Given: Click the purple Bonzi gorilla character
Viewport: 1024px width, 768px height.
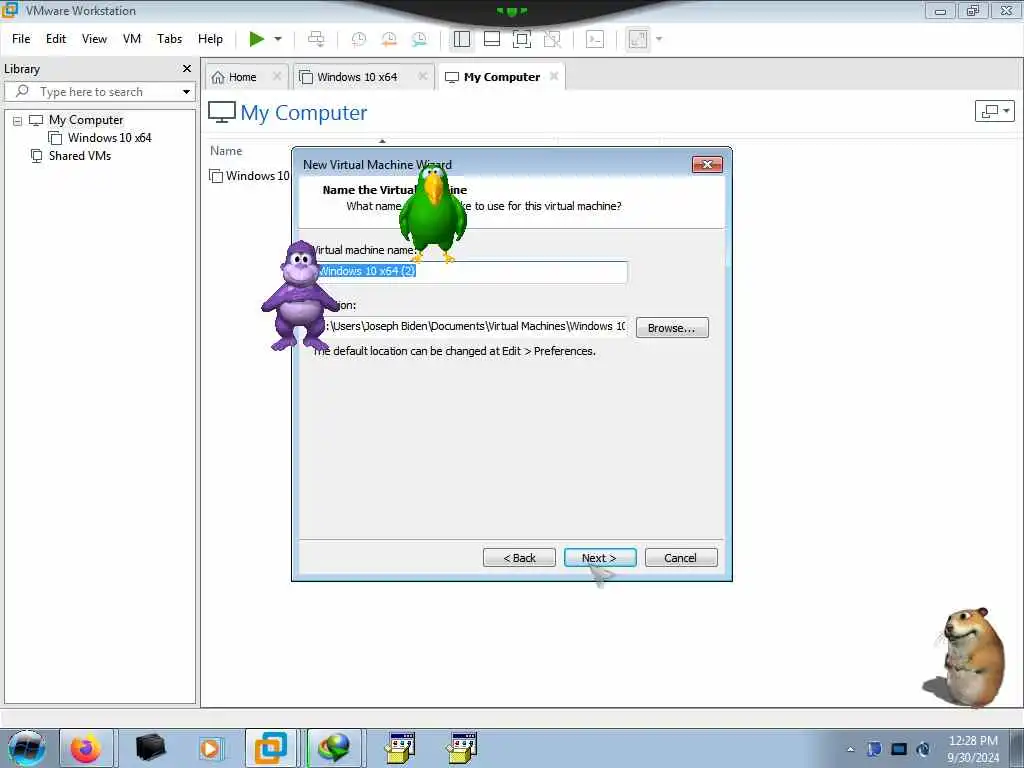Looking at the screenshot, I should [x=300, y=295].
